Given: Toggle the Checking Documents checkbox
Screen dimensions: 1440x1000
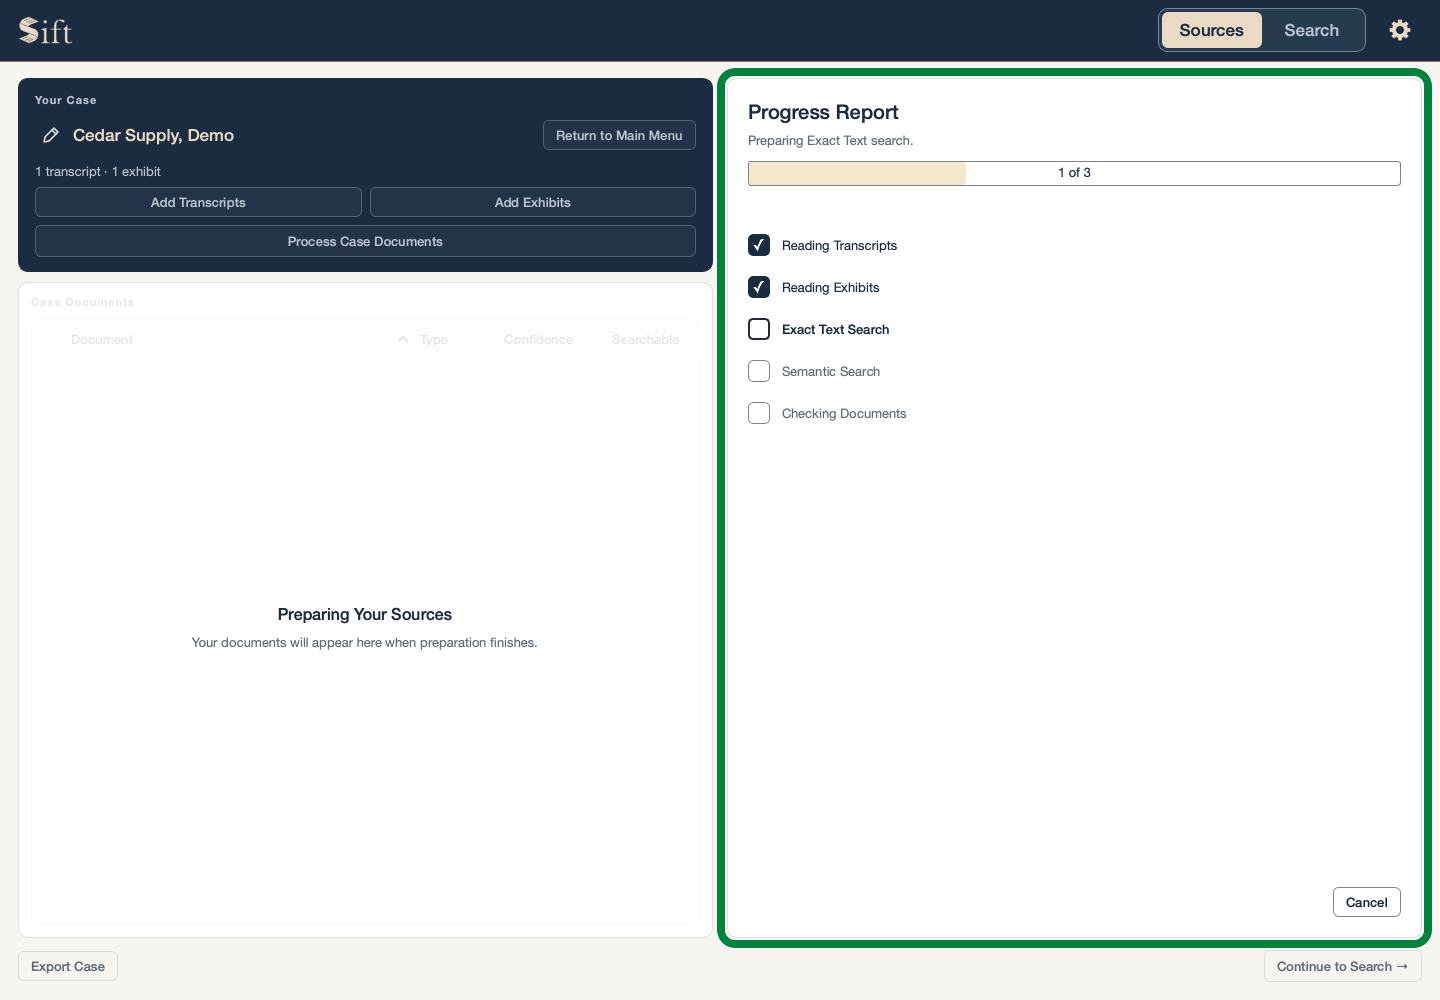Looking at the screenshot, I should [759, 413].
